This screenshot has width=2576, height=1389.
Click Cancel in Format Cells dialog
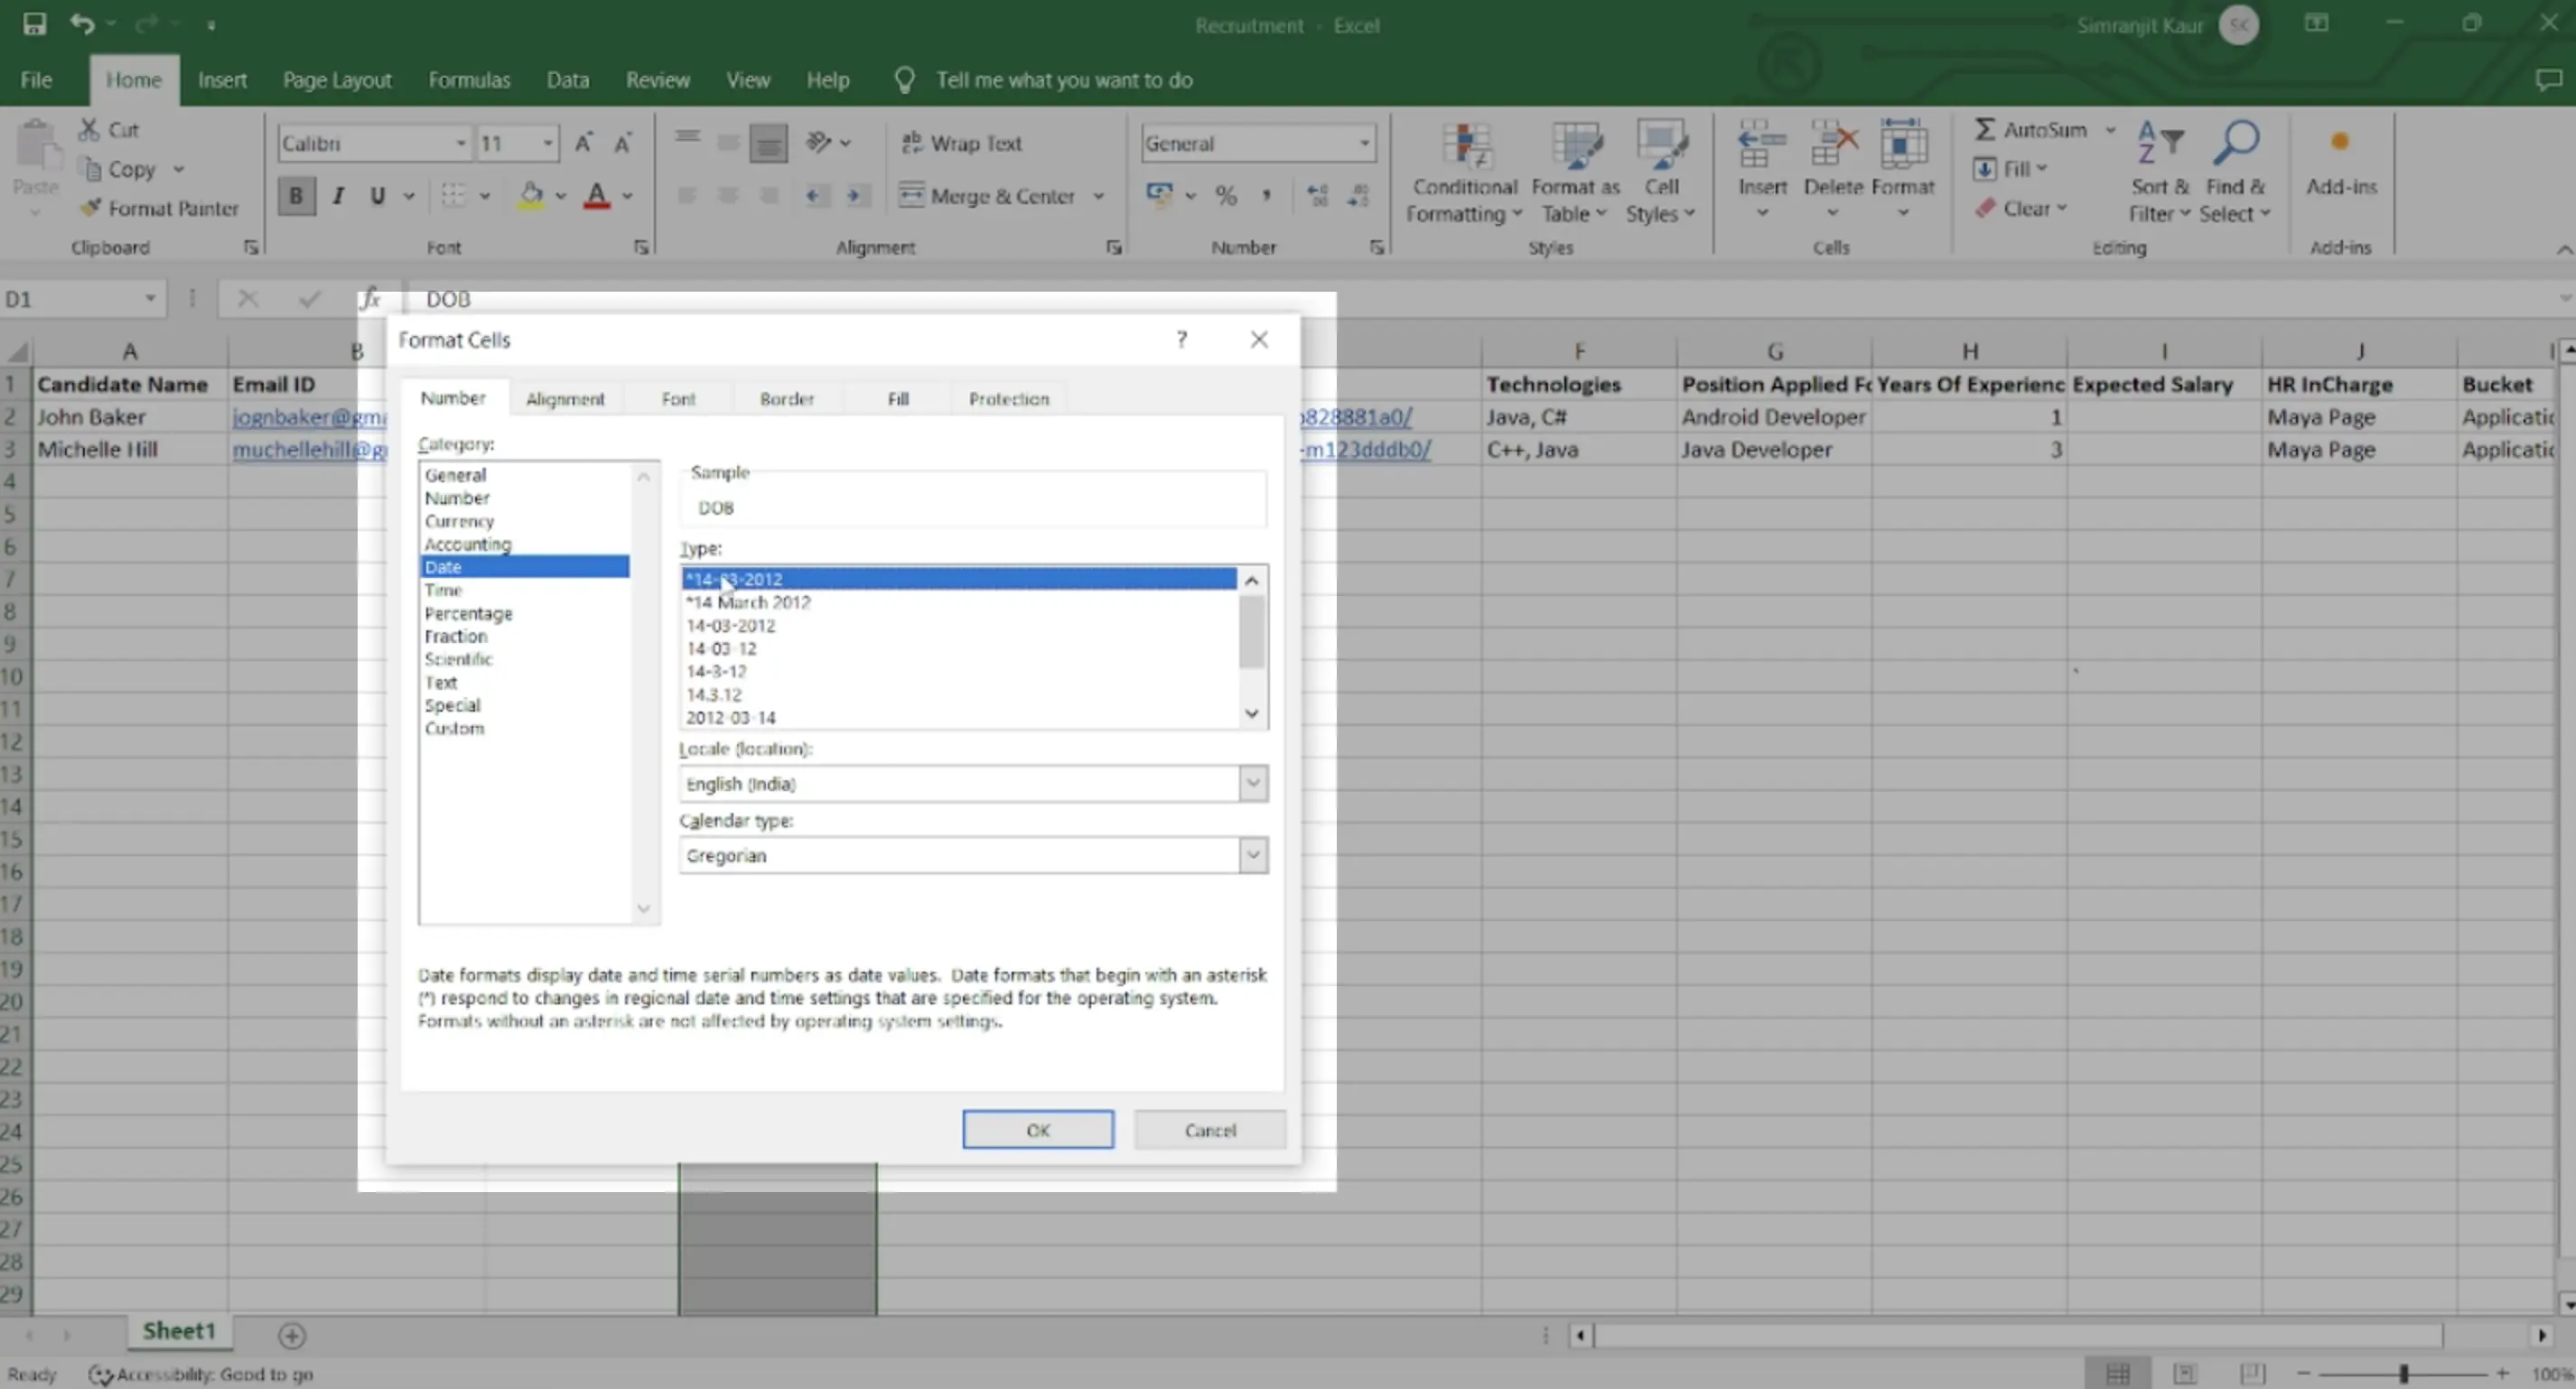1210,1130
